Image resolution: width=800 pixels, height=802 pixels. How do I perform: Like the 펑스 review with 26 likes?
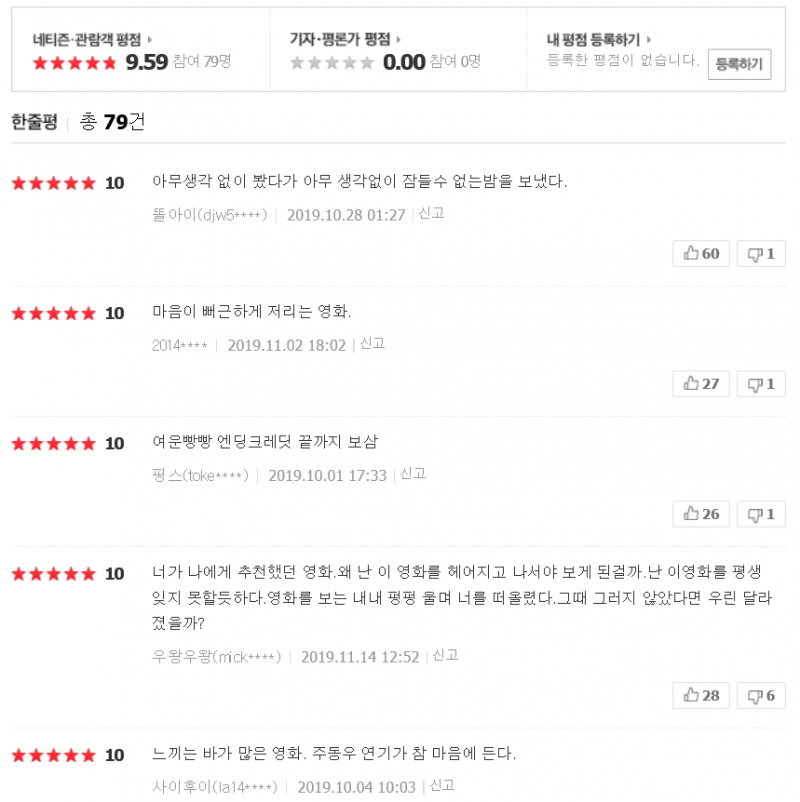pos(701,514)
